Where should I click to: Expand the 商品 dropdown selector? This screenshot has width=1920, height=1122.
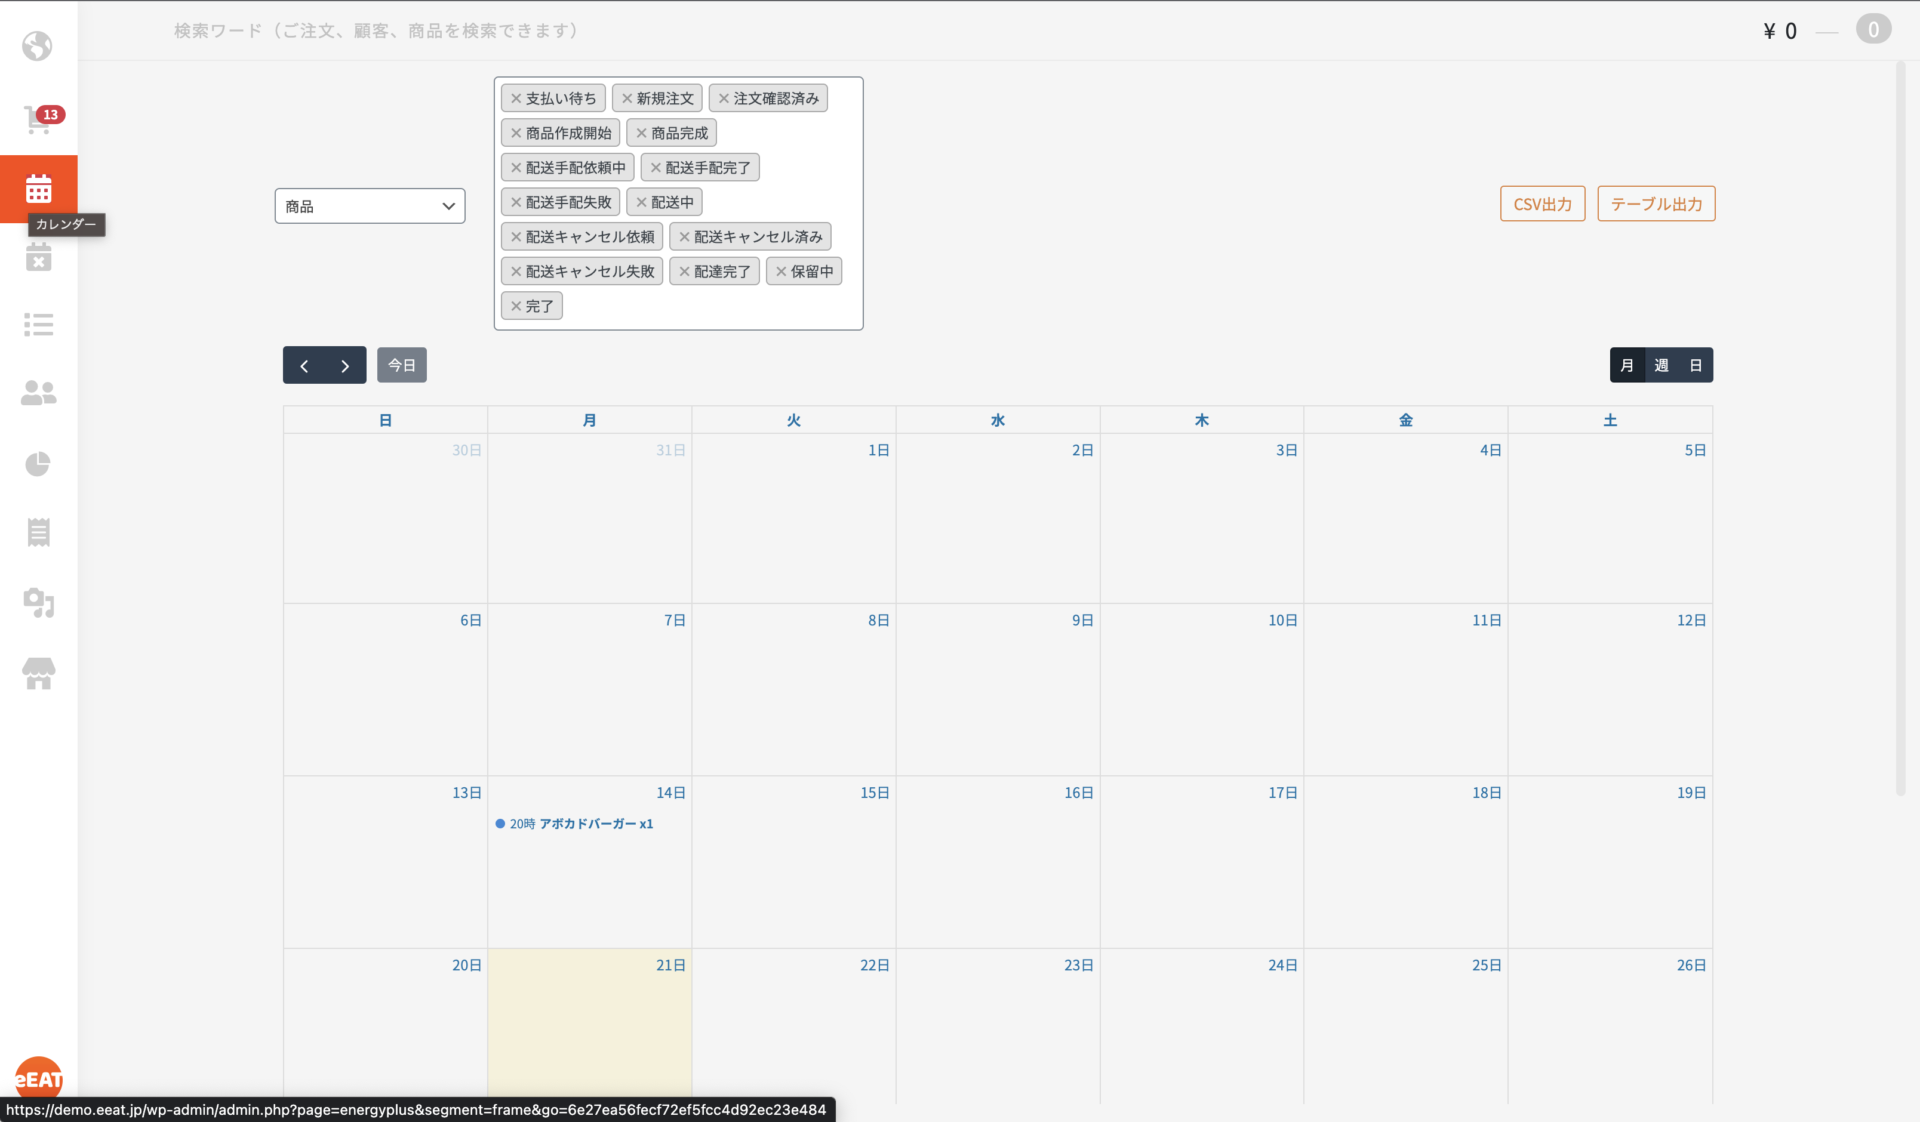tap(370, 206)
